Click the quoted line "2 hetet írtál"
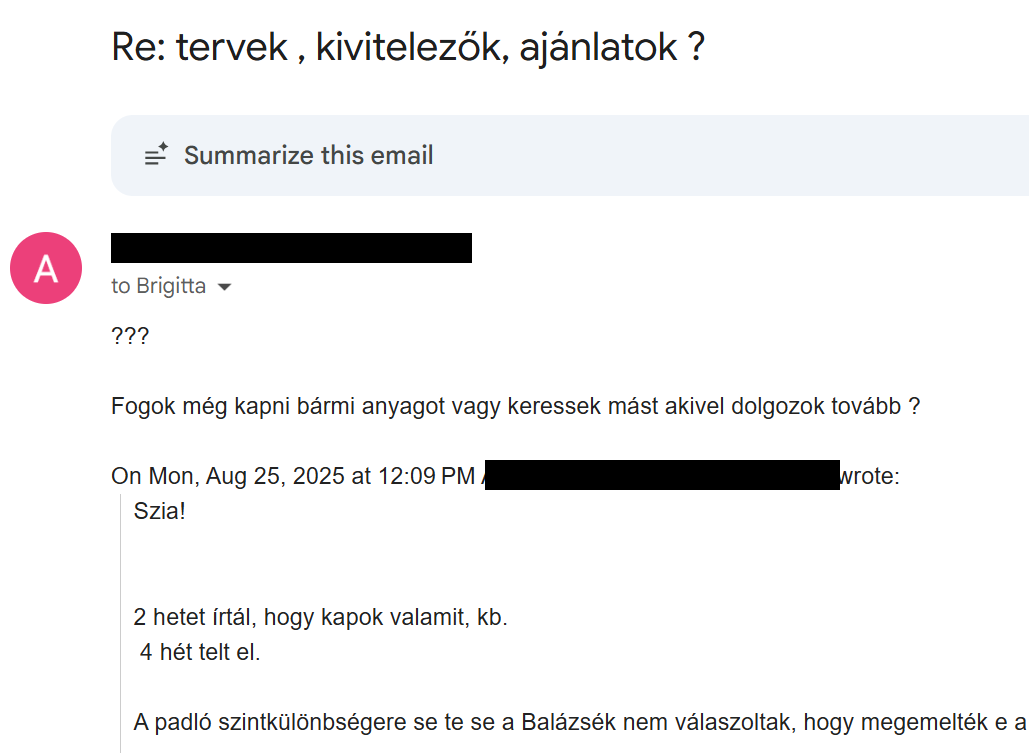The height and width of the screenshot is (753, 1029). (x=320, y=618)
